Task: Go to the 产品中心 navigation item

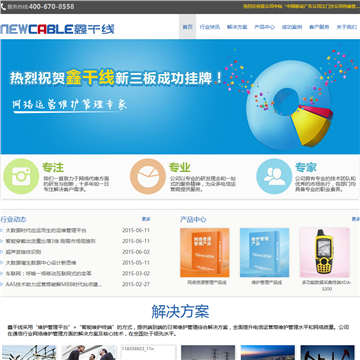Action: 264,27
